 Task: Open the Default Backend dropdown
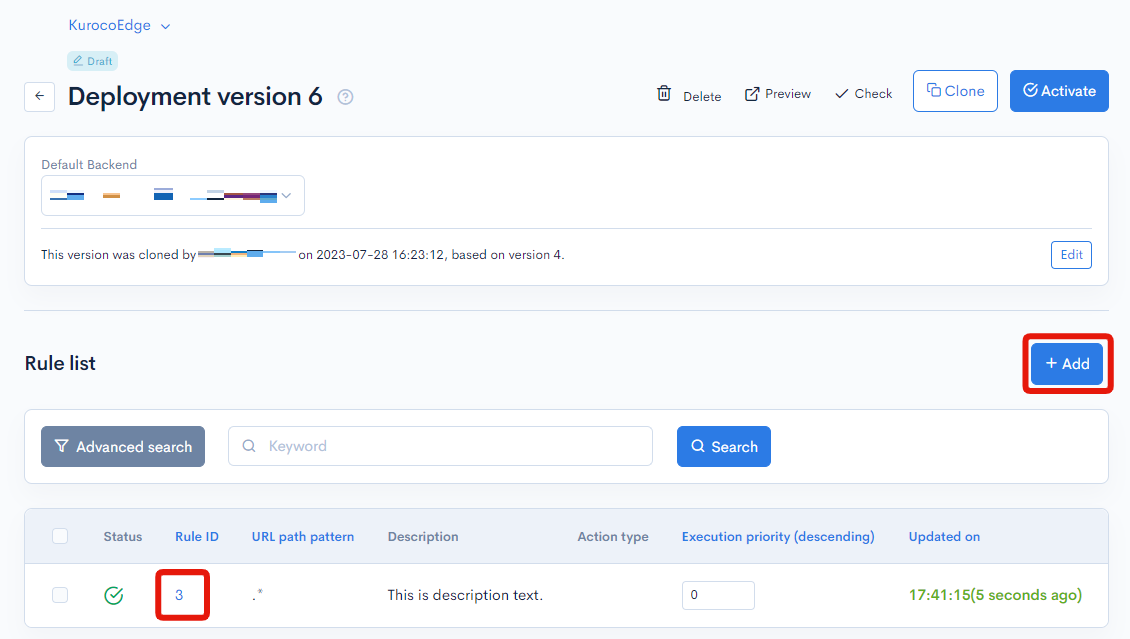173,195
